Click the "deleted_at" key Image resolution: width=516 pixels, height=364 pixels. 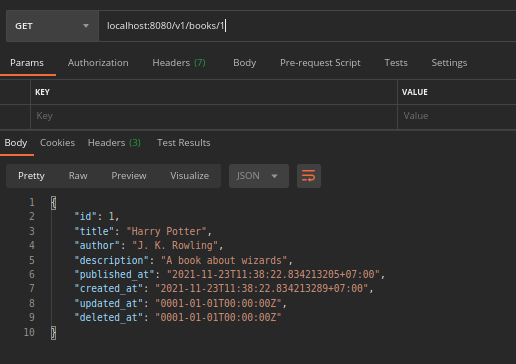(108, 317)
